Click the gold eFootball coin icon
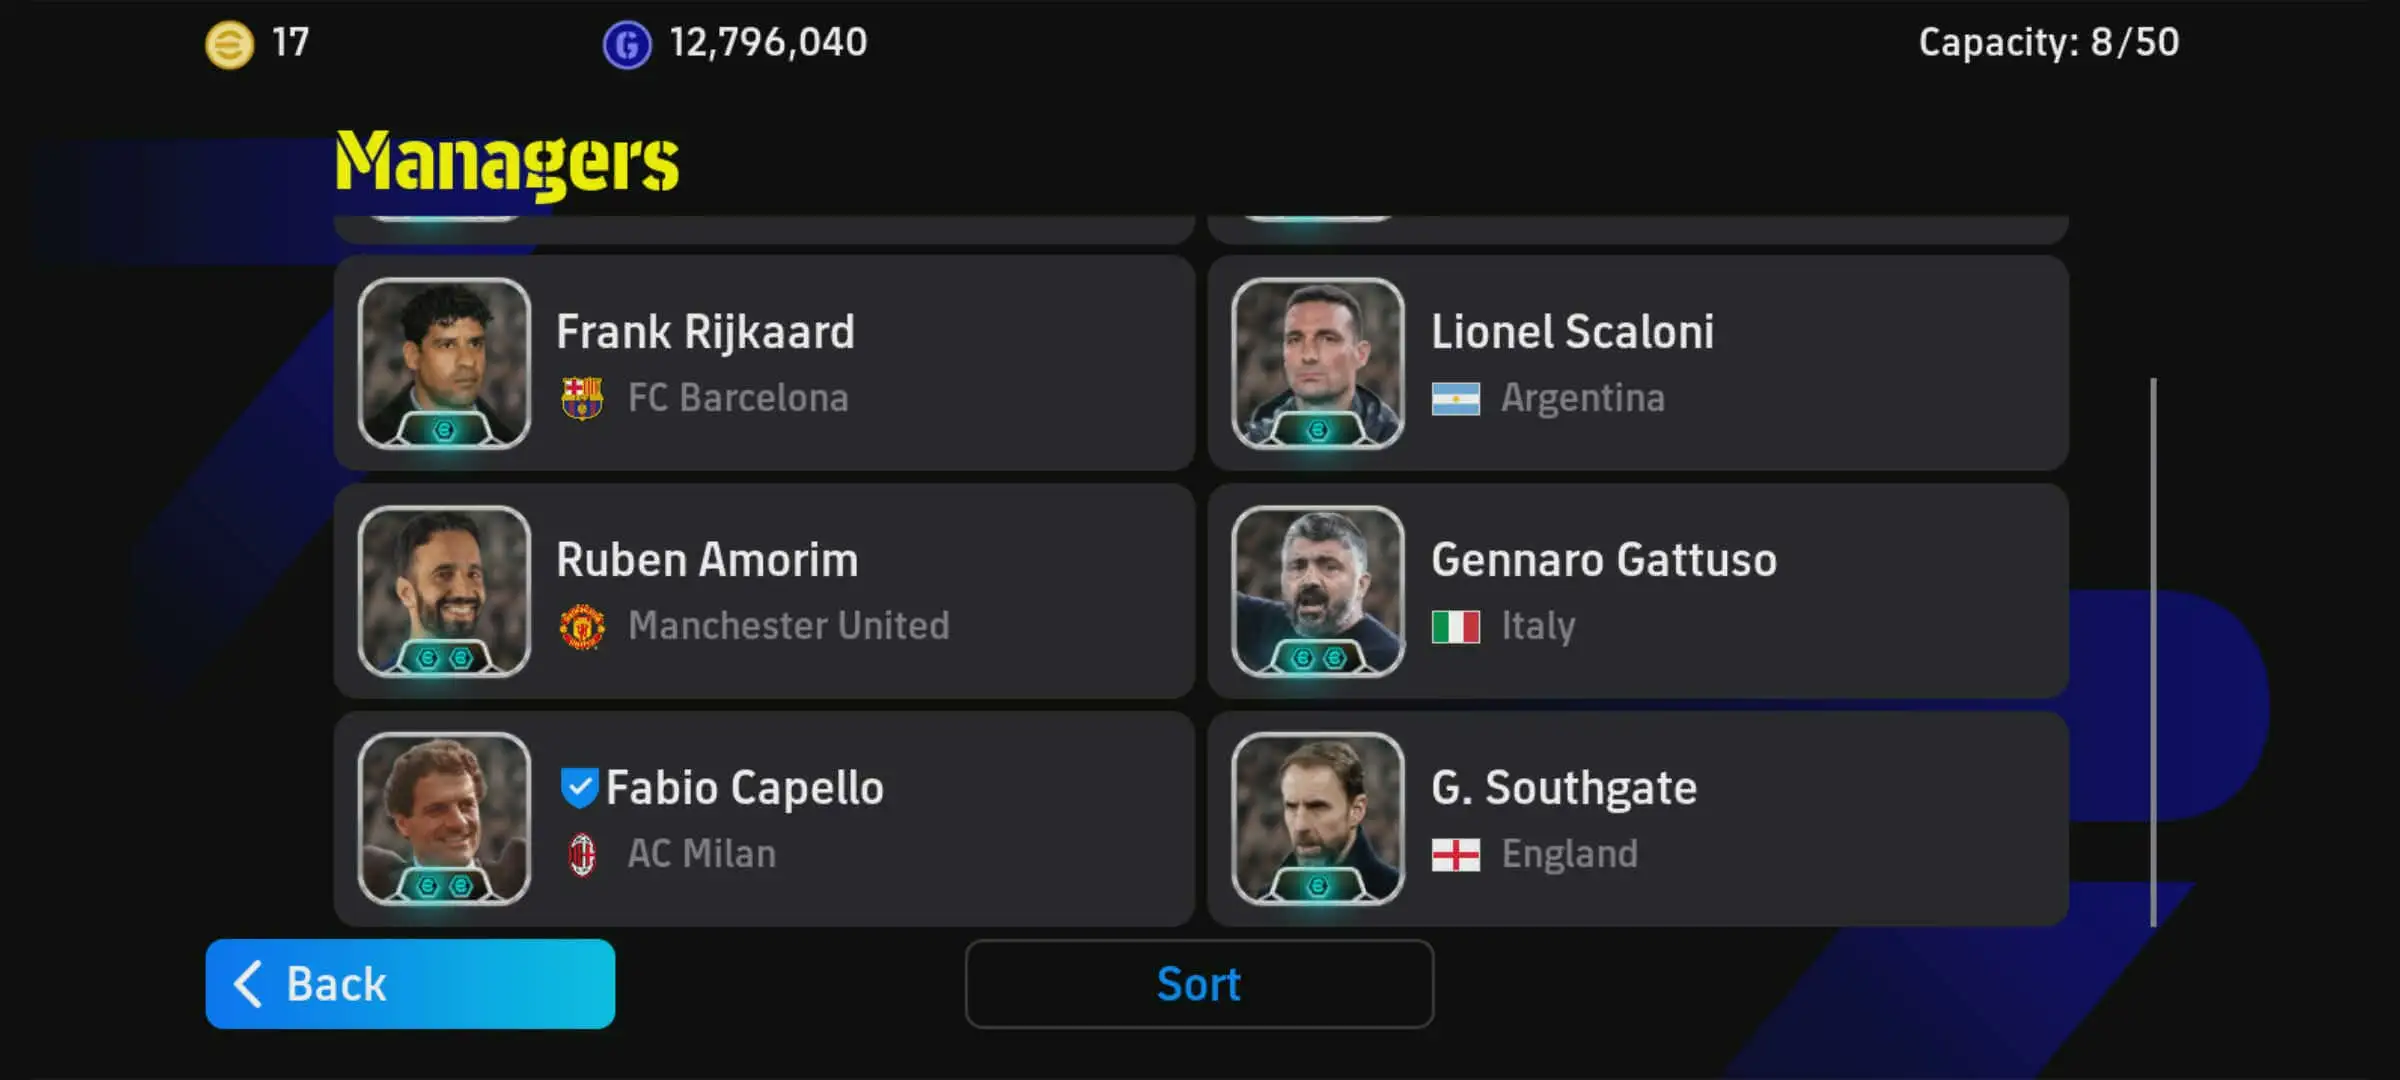Screen dimensions: 2400x1080 coord(229,45)
